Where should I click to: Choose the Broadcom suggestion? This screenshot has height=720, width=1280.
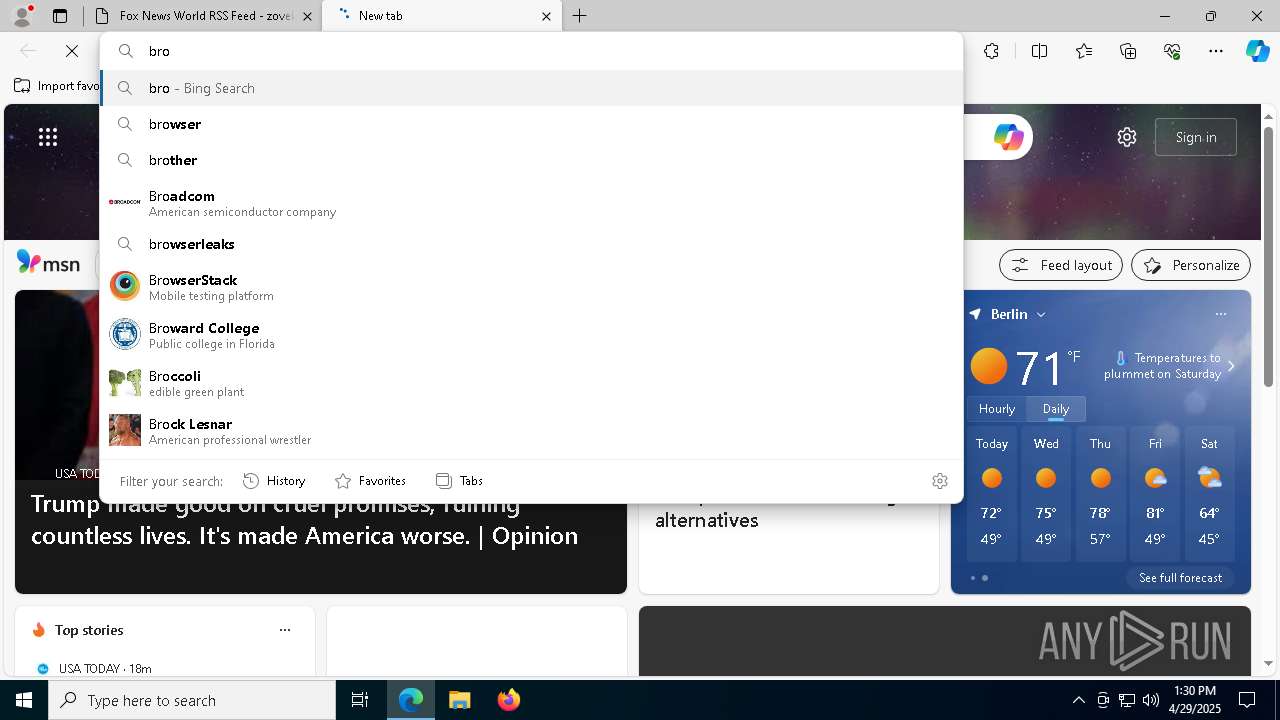pos(532,203)
